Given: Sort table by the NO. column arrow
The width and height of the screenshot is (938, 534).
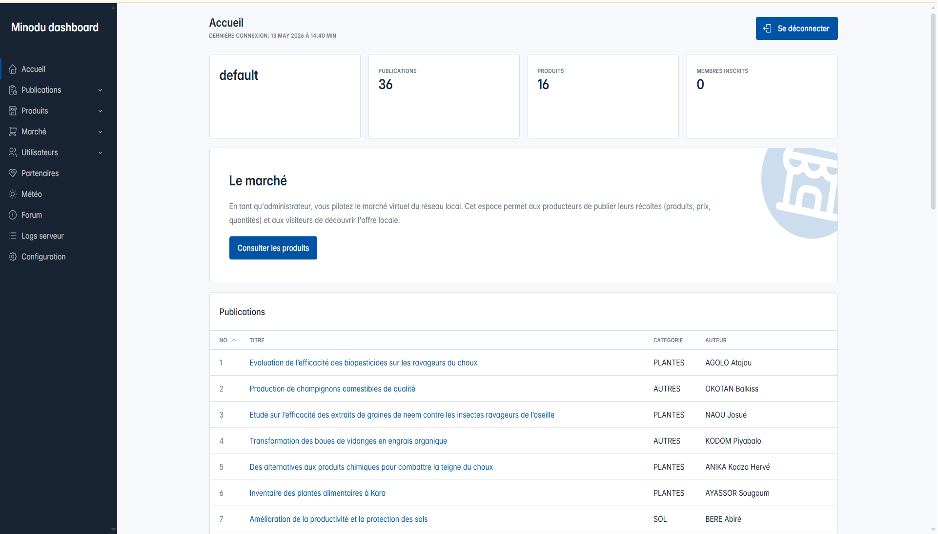Looking at the screenshot, I should 234,340.
